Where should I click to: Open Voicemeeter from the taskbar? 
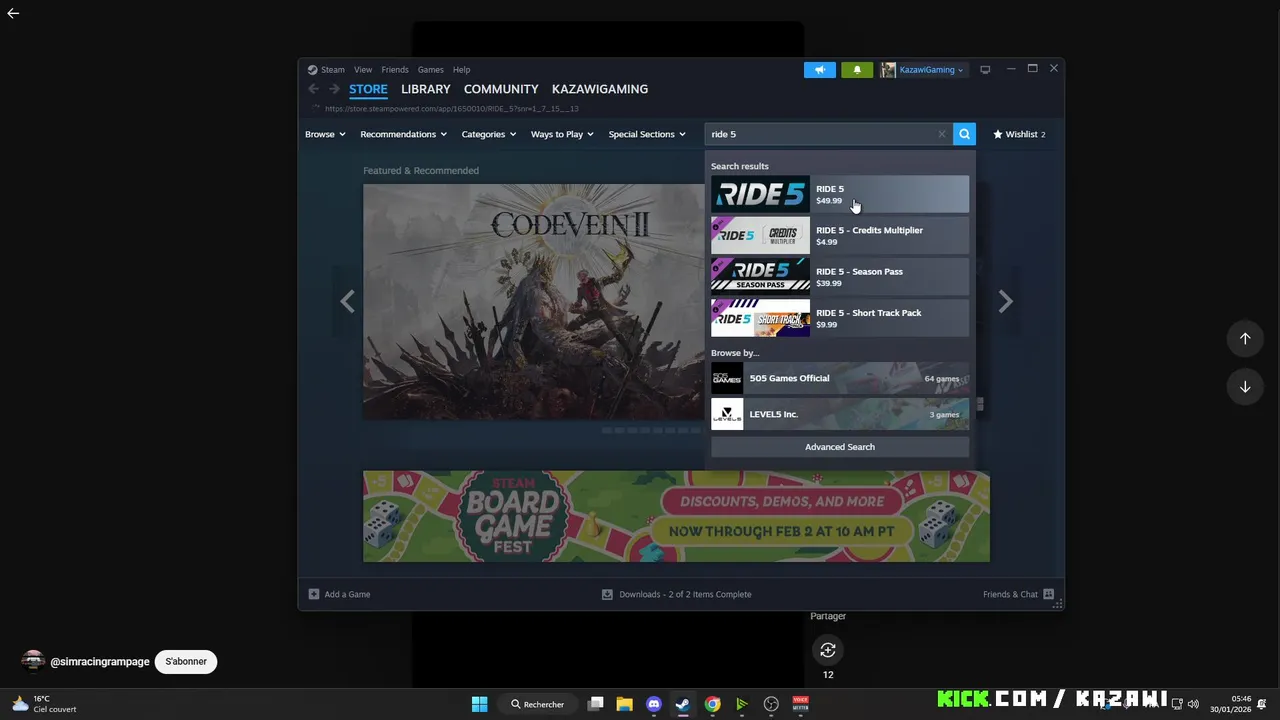tap(800, 704)
